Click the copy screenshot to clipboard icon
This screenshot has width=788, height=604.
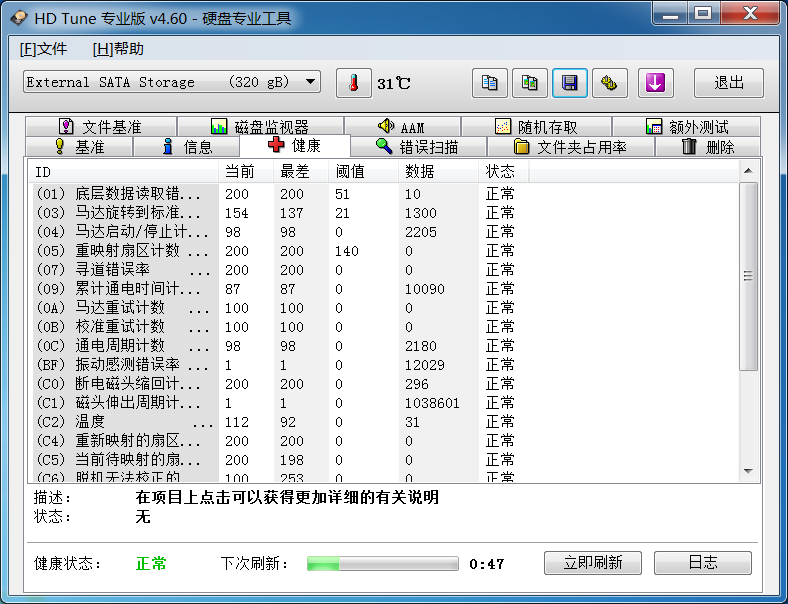(x=529, y=83)
